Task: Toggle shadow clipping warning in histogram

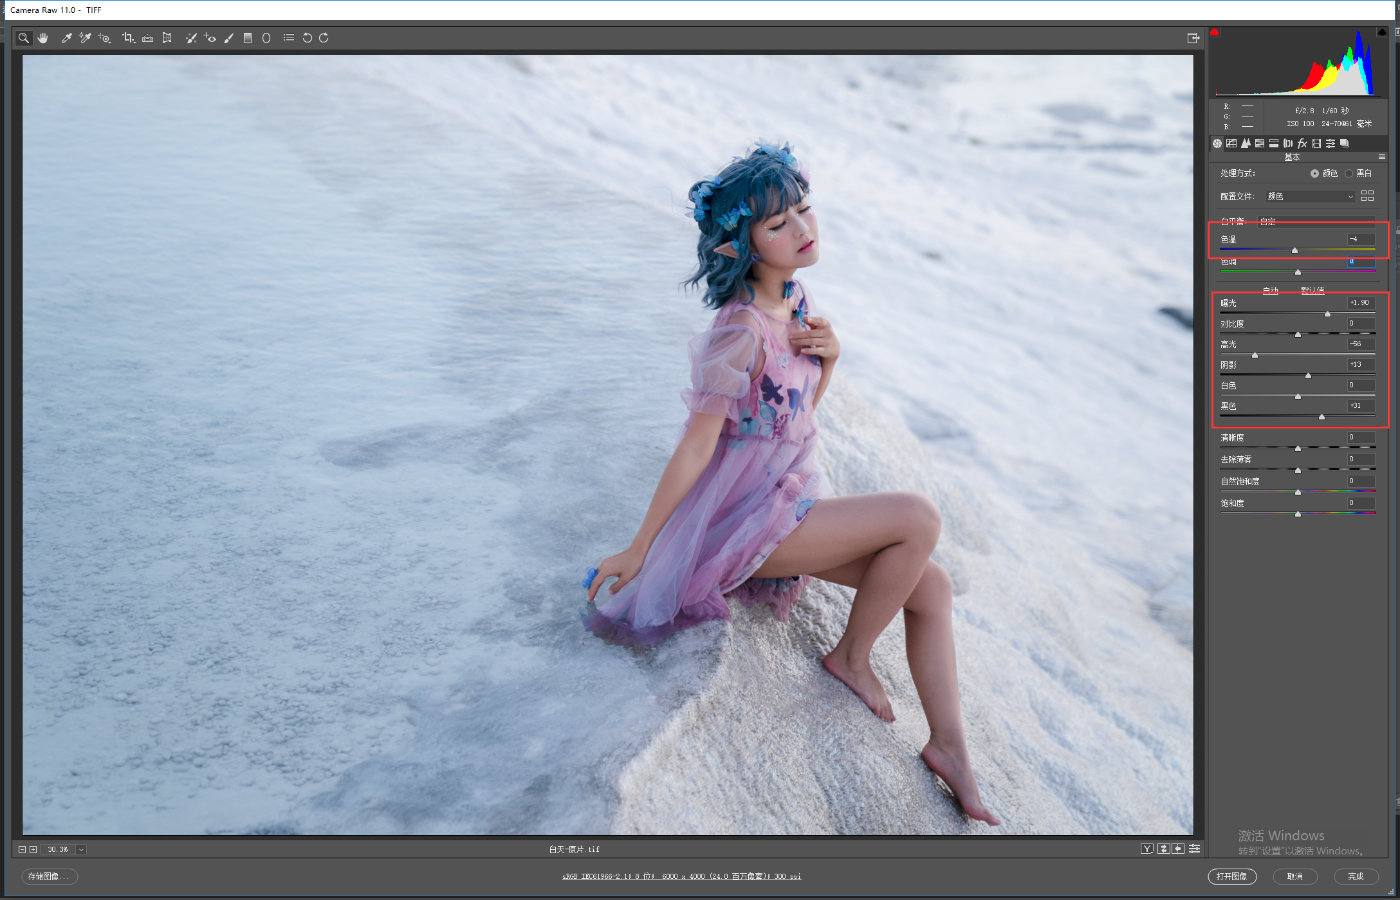Action: click(x=1215, y=32)
